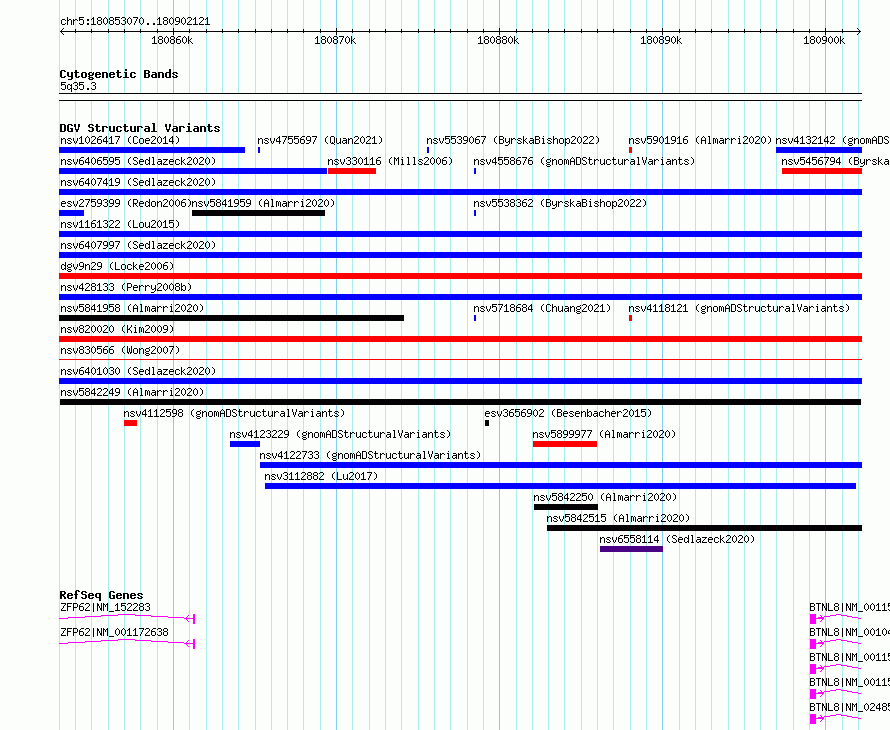Open esv2759399 (Redon2006) label
890x730 pixels.
coord(125,203)
